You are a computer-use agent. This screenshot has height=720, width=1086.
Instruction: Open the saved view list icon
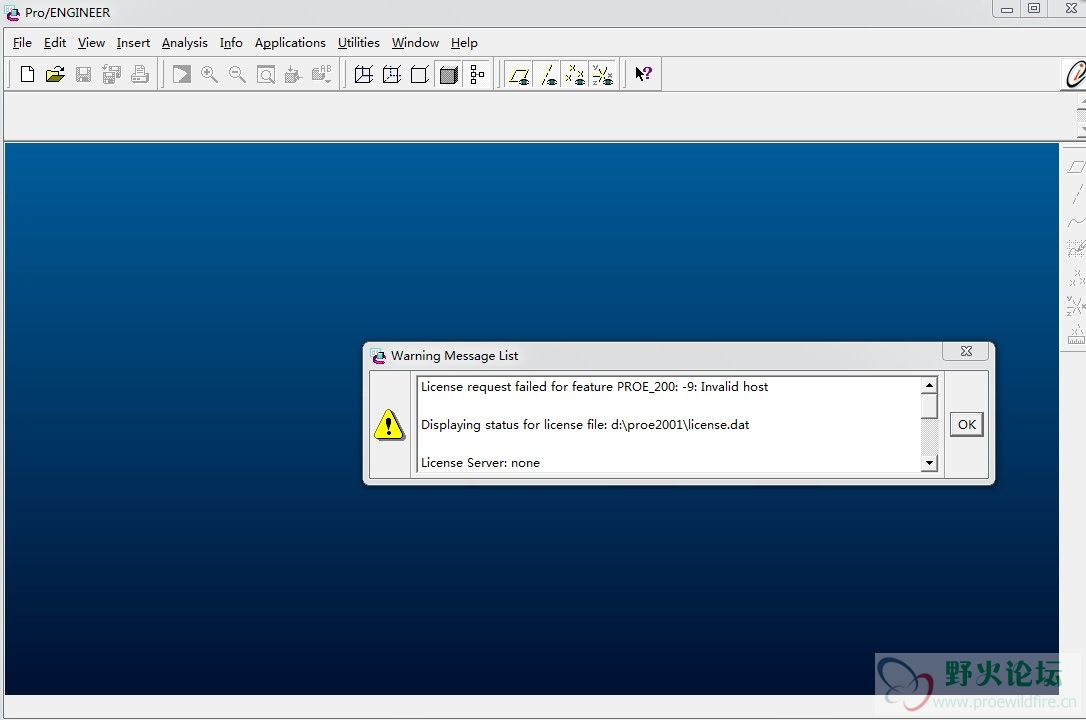pyautogui.click(x=322, y=74)
